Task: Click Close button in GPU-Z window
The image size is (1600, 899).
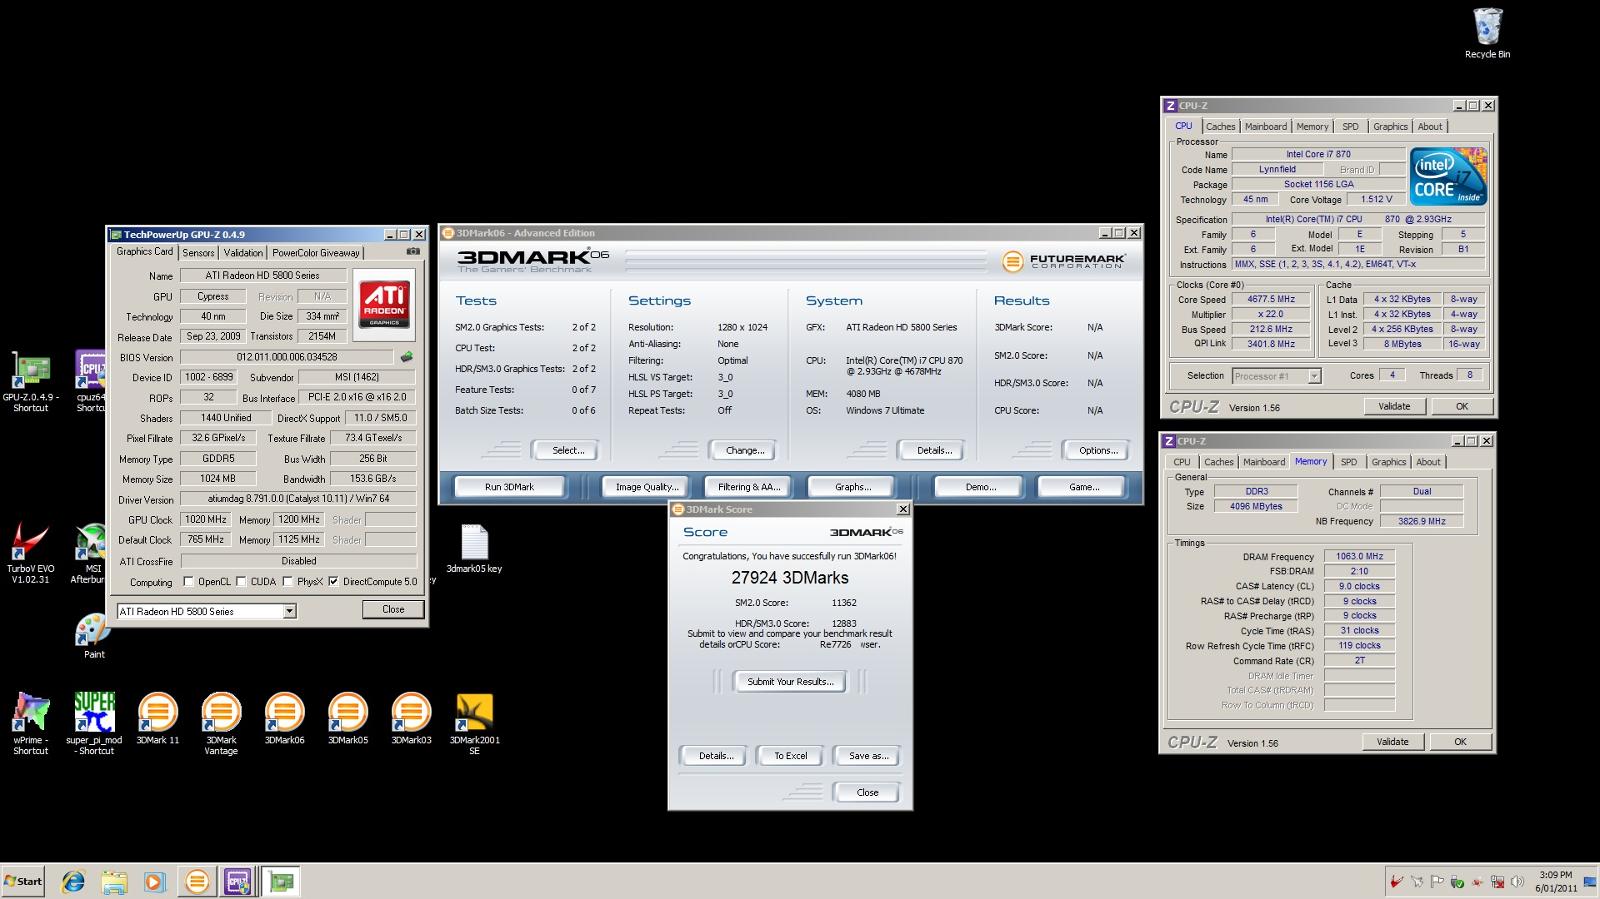Action: (393, 609)
